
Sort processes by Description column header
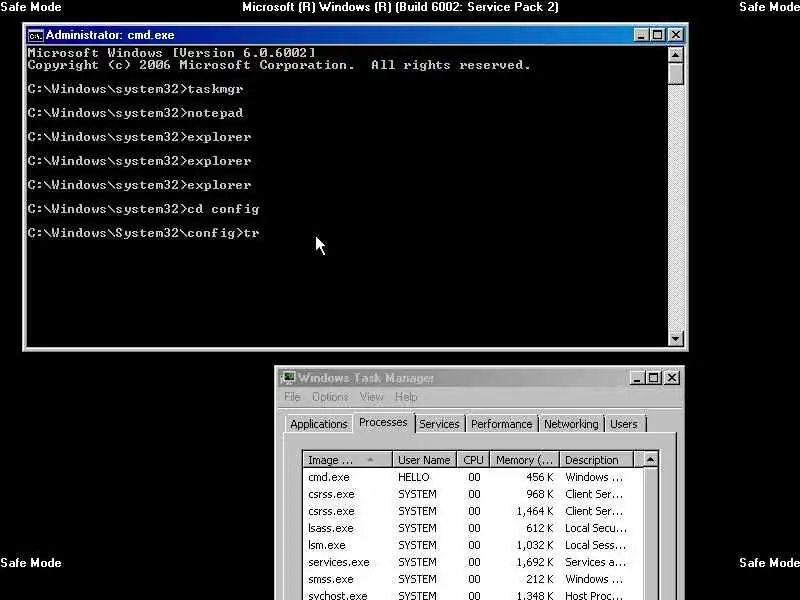[596, 460]
